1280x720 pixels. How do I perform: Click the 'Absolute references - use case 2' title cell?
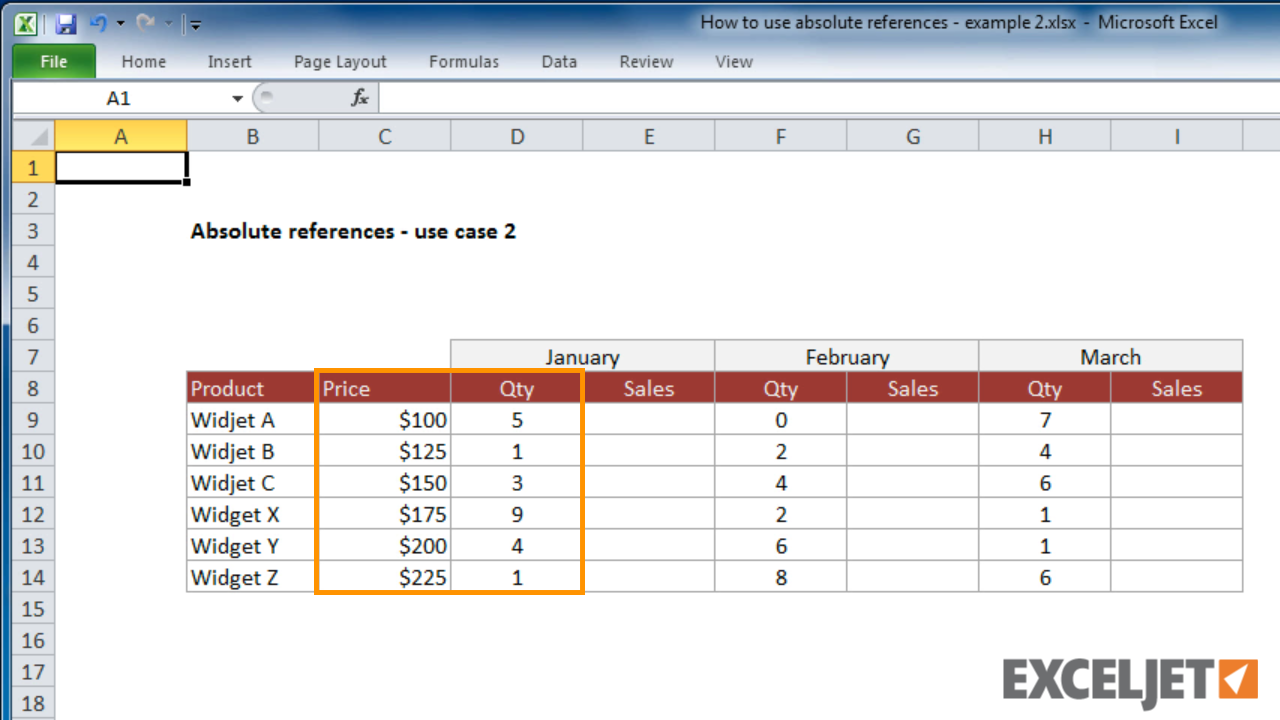(353, 231)
